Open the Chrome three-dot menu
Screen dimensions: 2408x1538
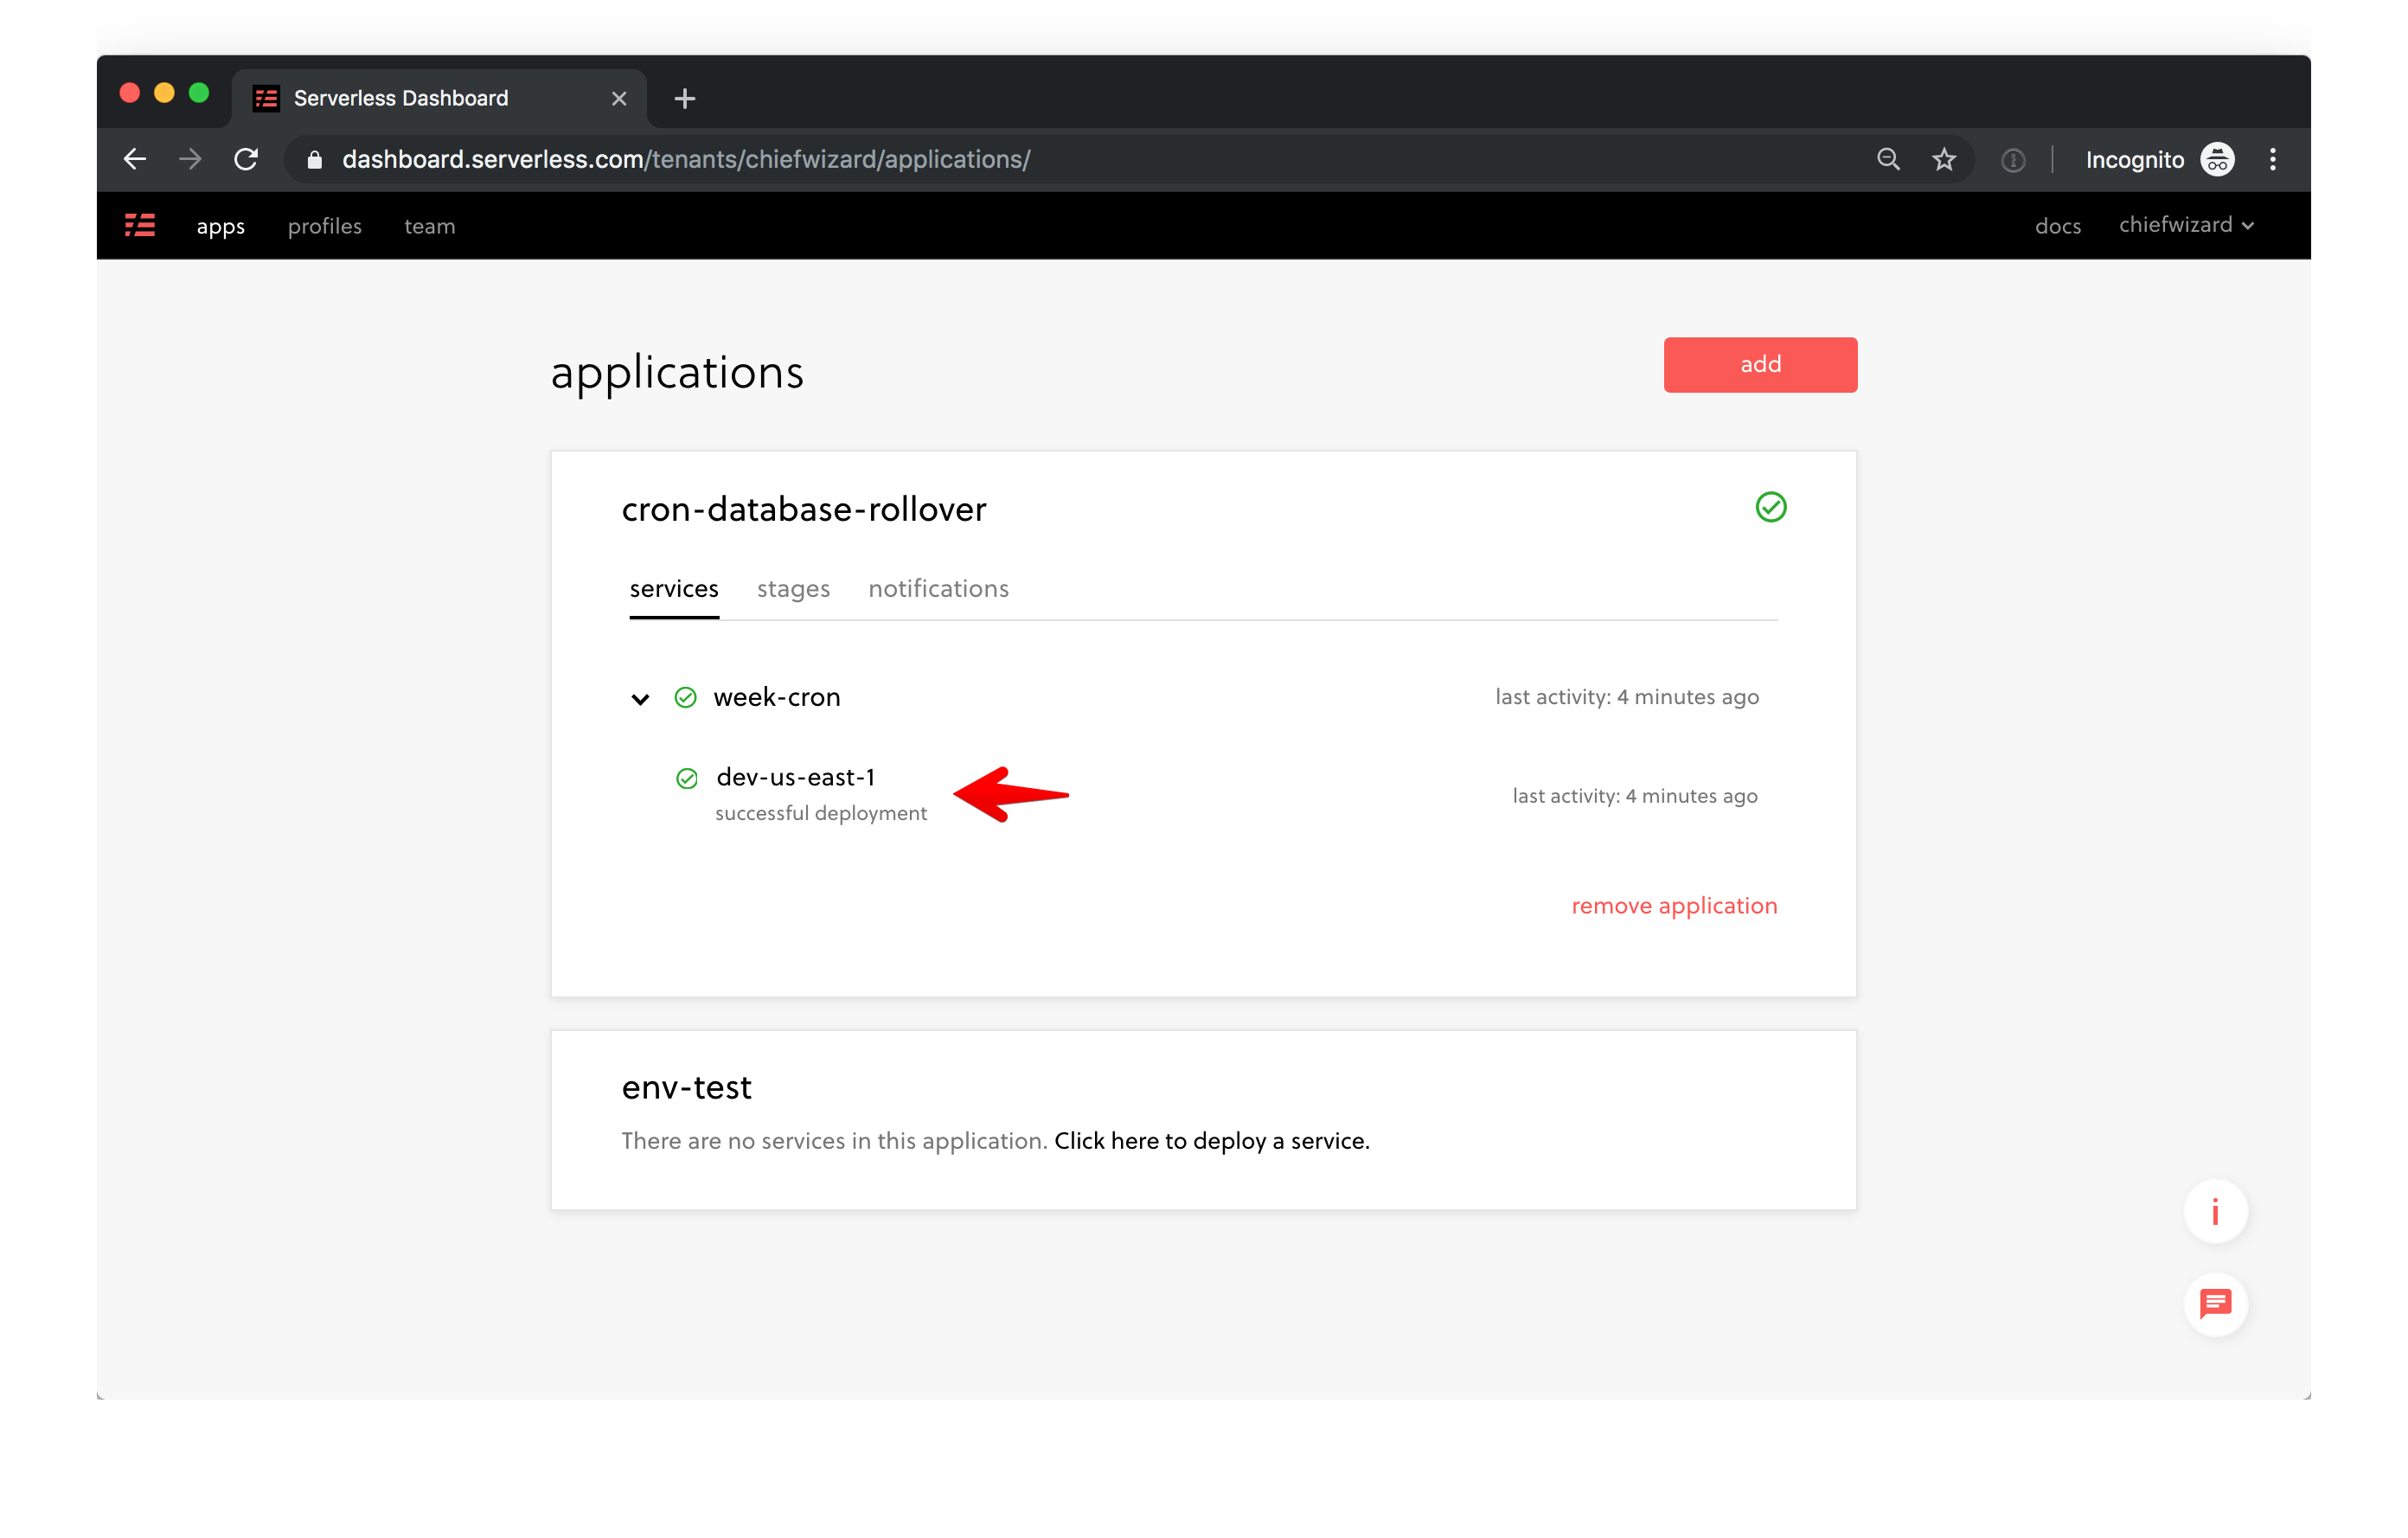point(2272,160)
